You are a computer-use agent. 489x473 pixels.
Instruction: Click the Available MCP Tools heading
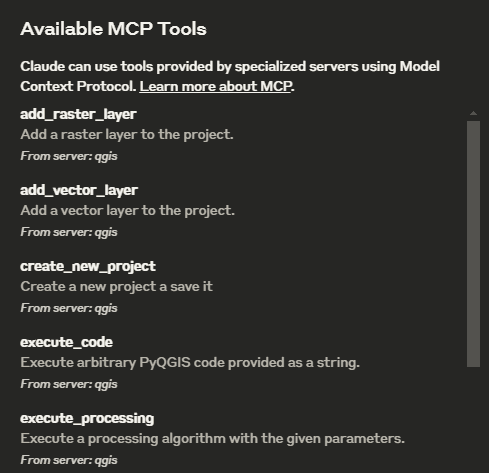[113, 29]
